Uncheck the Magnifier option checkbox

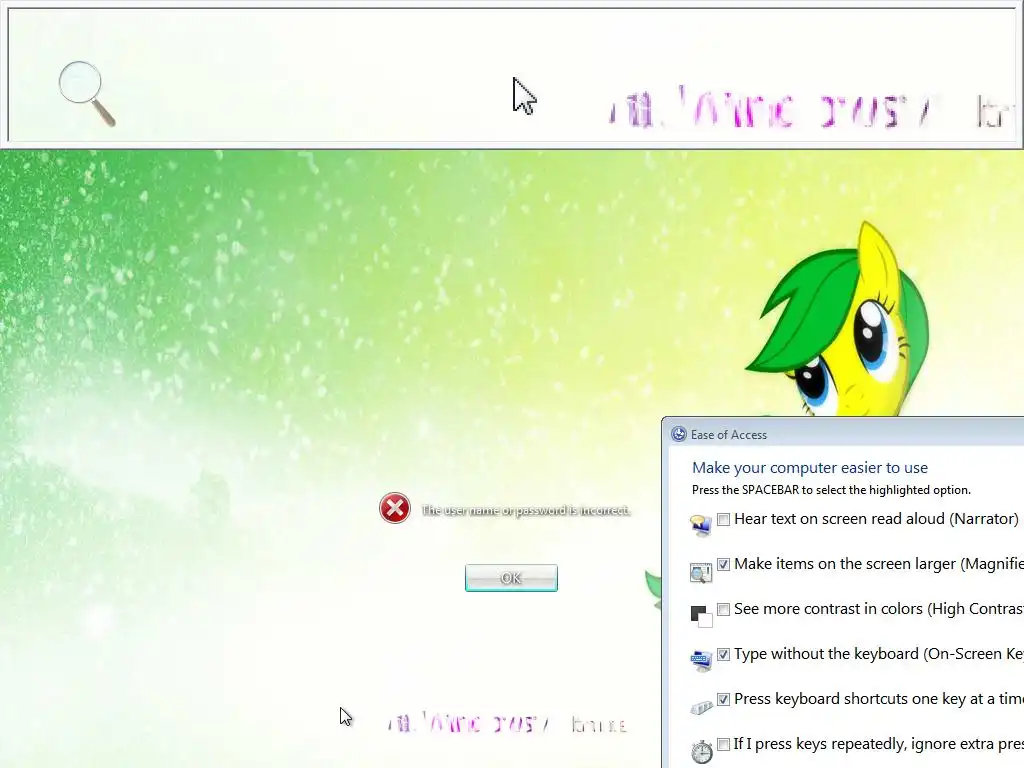pos(724,564)
